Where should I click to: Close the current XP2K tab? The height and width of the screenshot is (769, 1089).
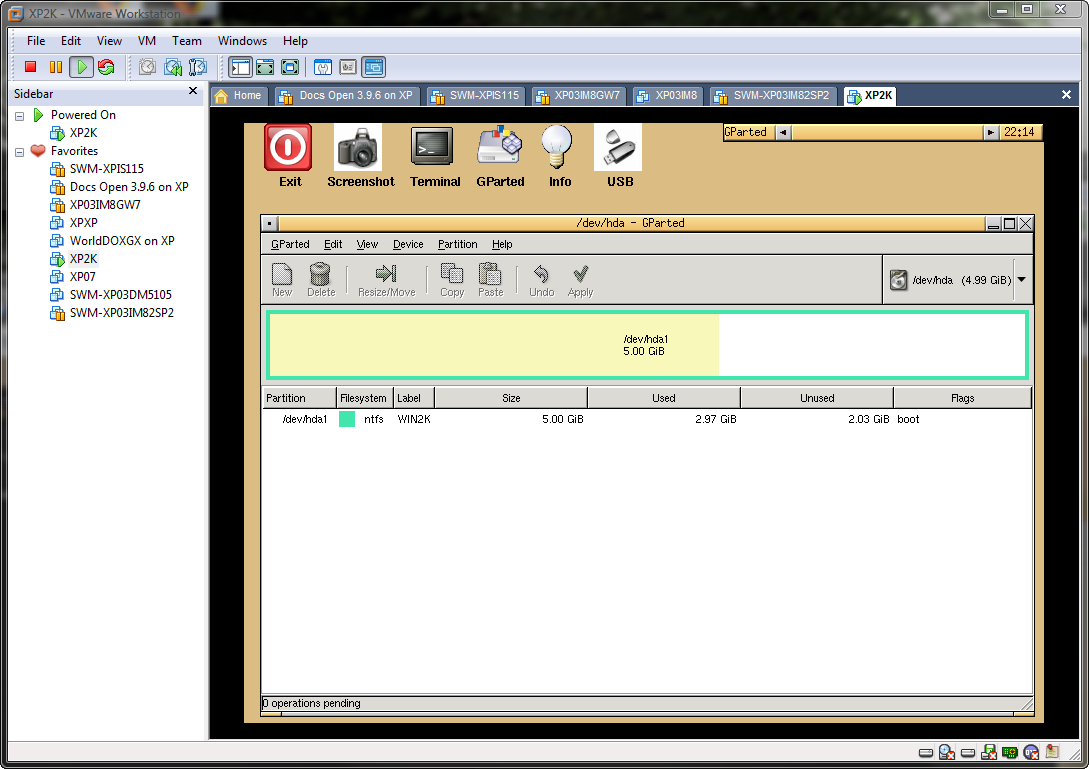coord(1066,94)
